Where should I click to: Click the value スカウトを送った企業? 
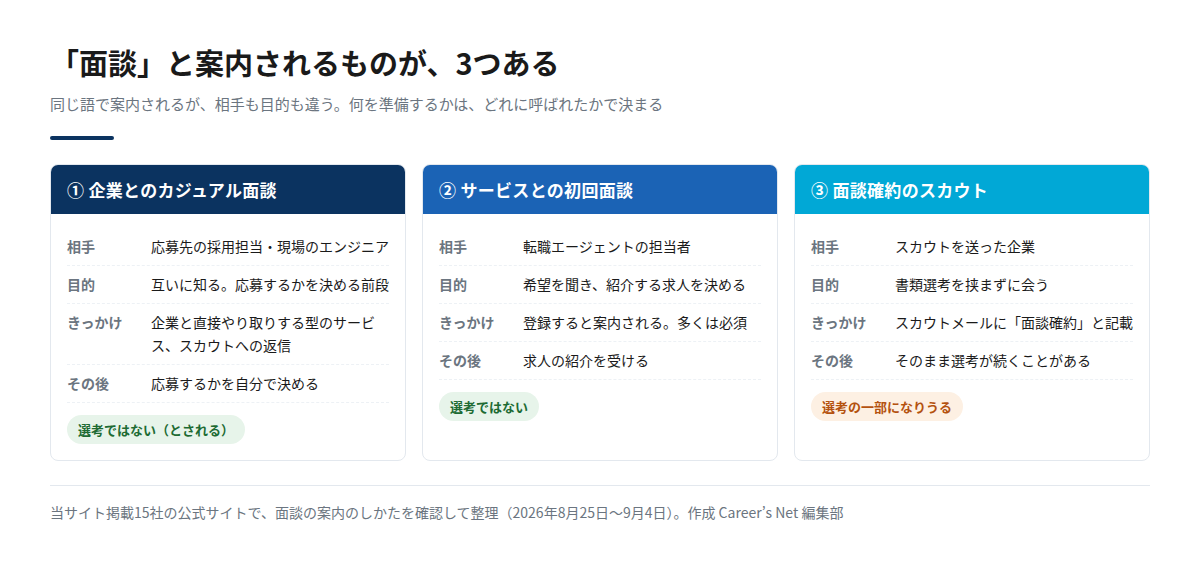pos(965,247)
